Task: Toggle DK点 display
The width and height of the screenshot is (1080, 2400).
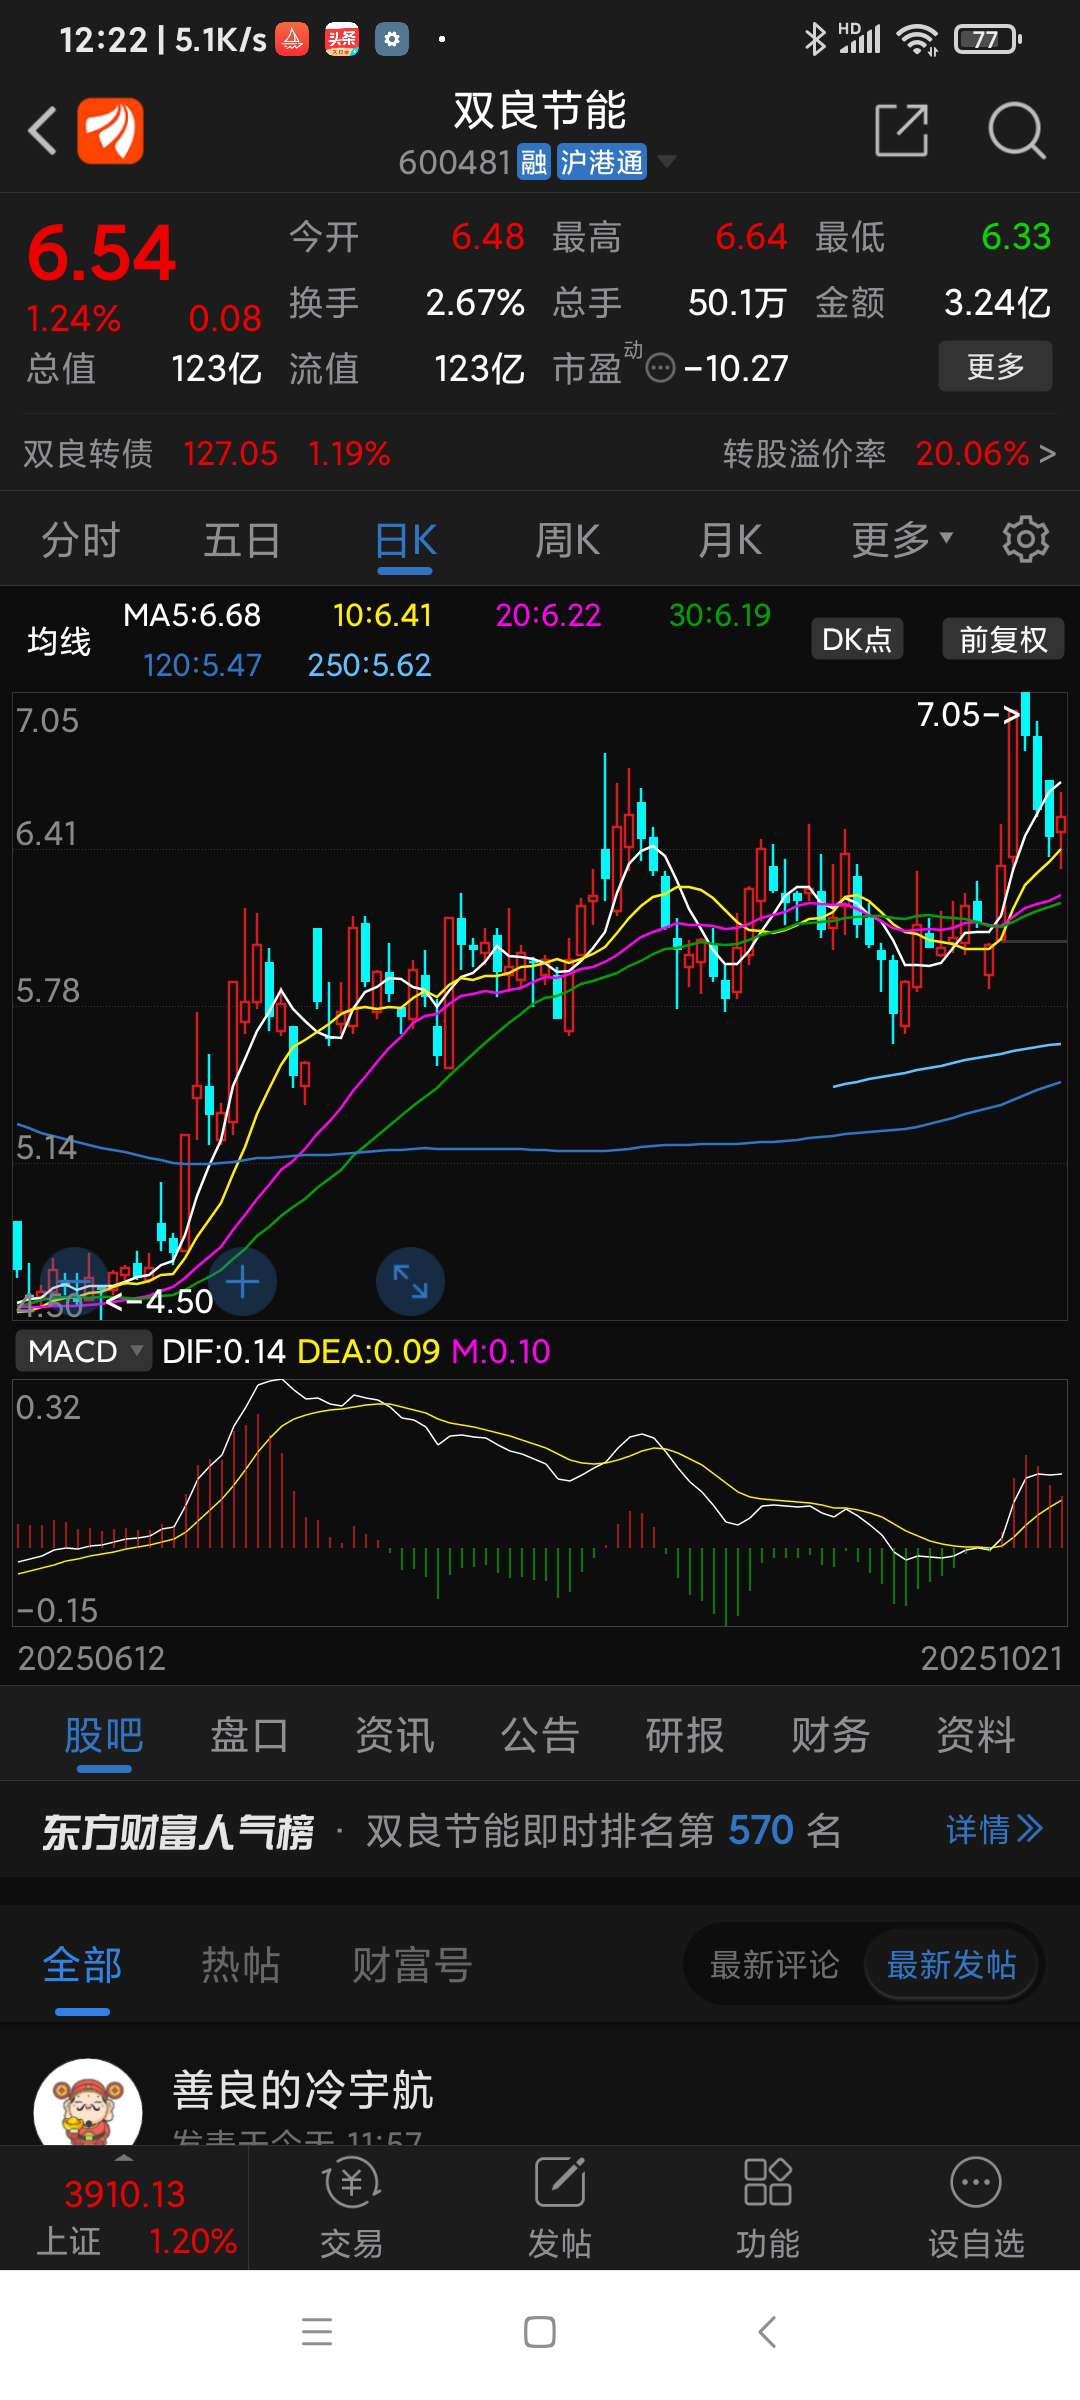Action: [x=856, y=639]
